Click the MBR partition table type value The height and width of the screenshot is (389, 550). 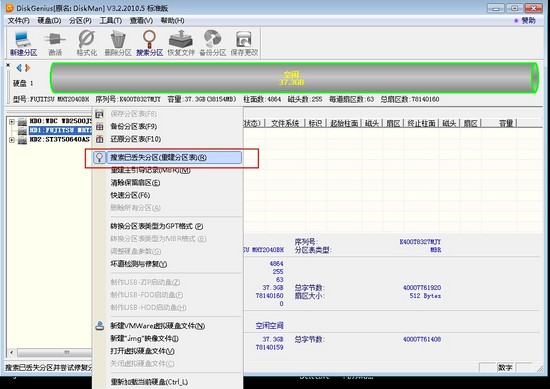click(436, 250)
